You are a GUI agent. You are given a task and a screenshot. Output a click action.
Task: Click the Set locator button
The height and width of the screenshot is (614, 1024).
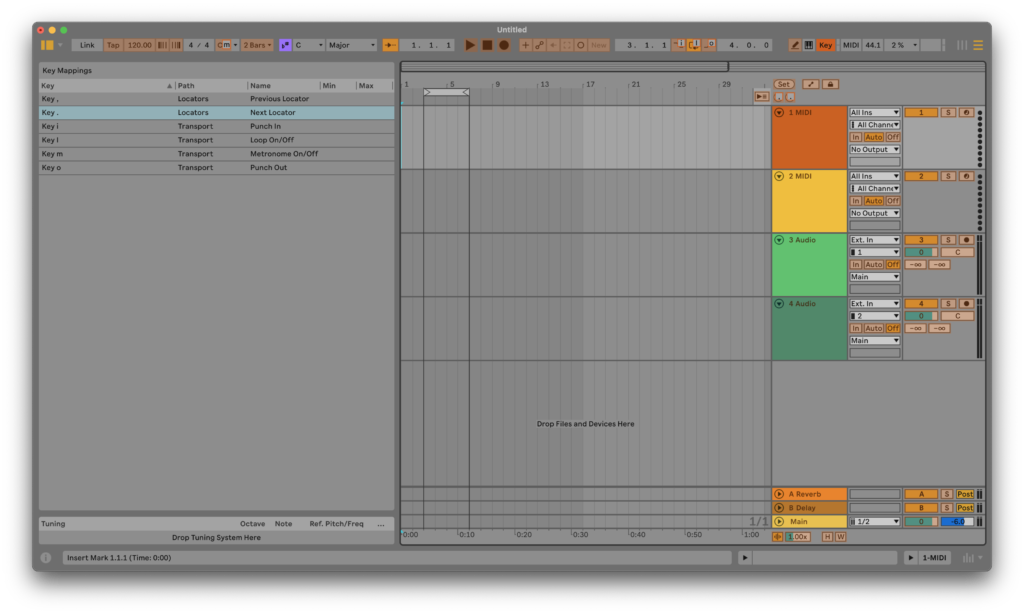tap(784, 85)
